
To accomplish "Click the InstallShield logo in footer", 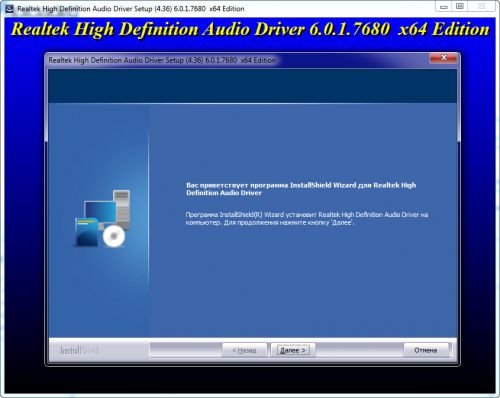I will point(79,350).
